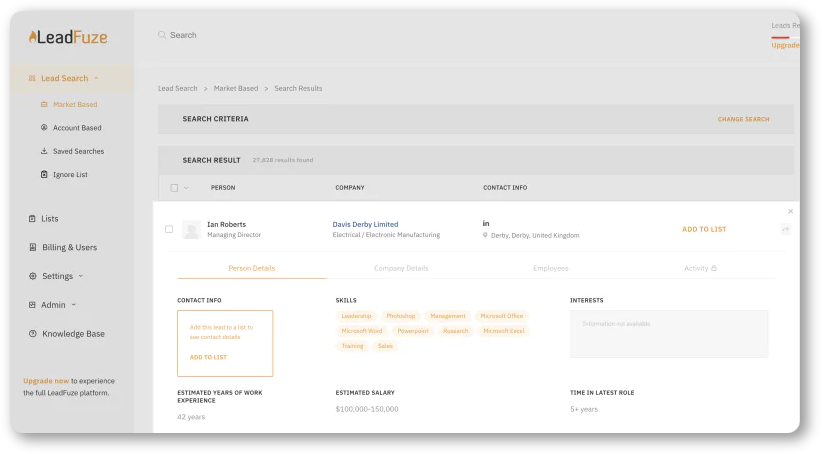Click the search magnifier icon
Viewport: 822px width, 454px height.
(162, 35)
